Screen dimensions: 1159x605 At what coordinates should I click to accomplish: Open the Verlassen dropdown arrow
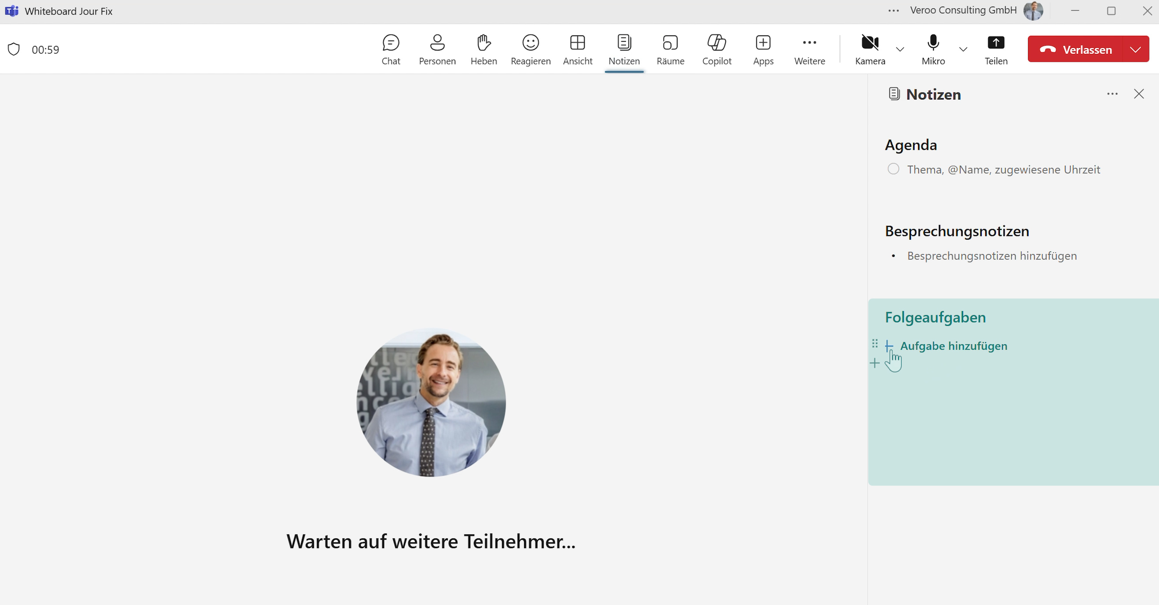(1136, 49)
